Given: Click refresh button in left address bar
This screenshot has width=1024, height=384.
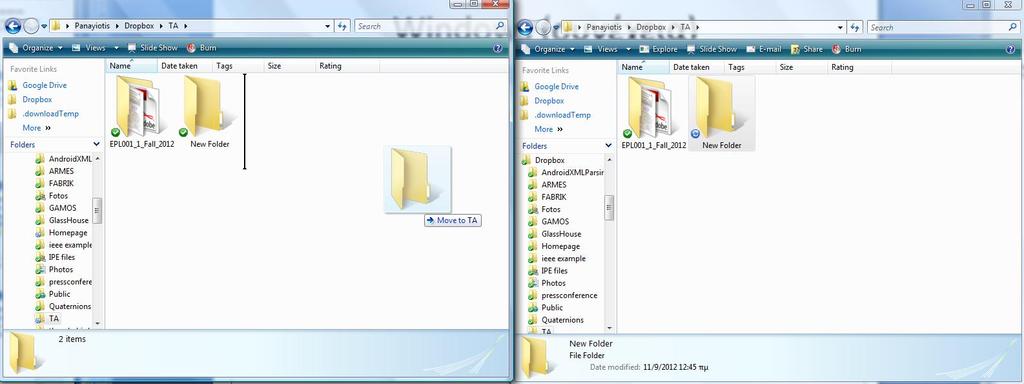Looking at the screenshot, I should [343, 26].
